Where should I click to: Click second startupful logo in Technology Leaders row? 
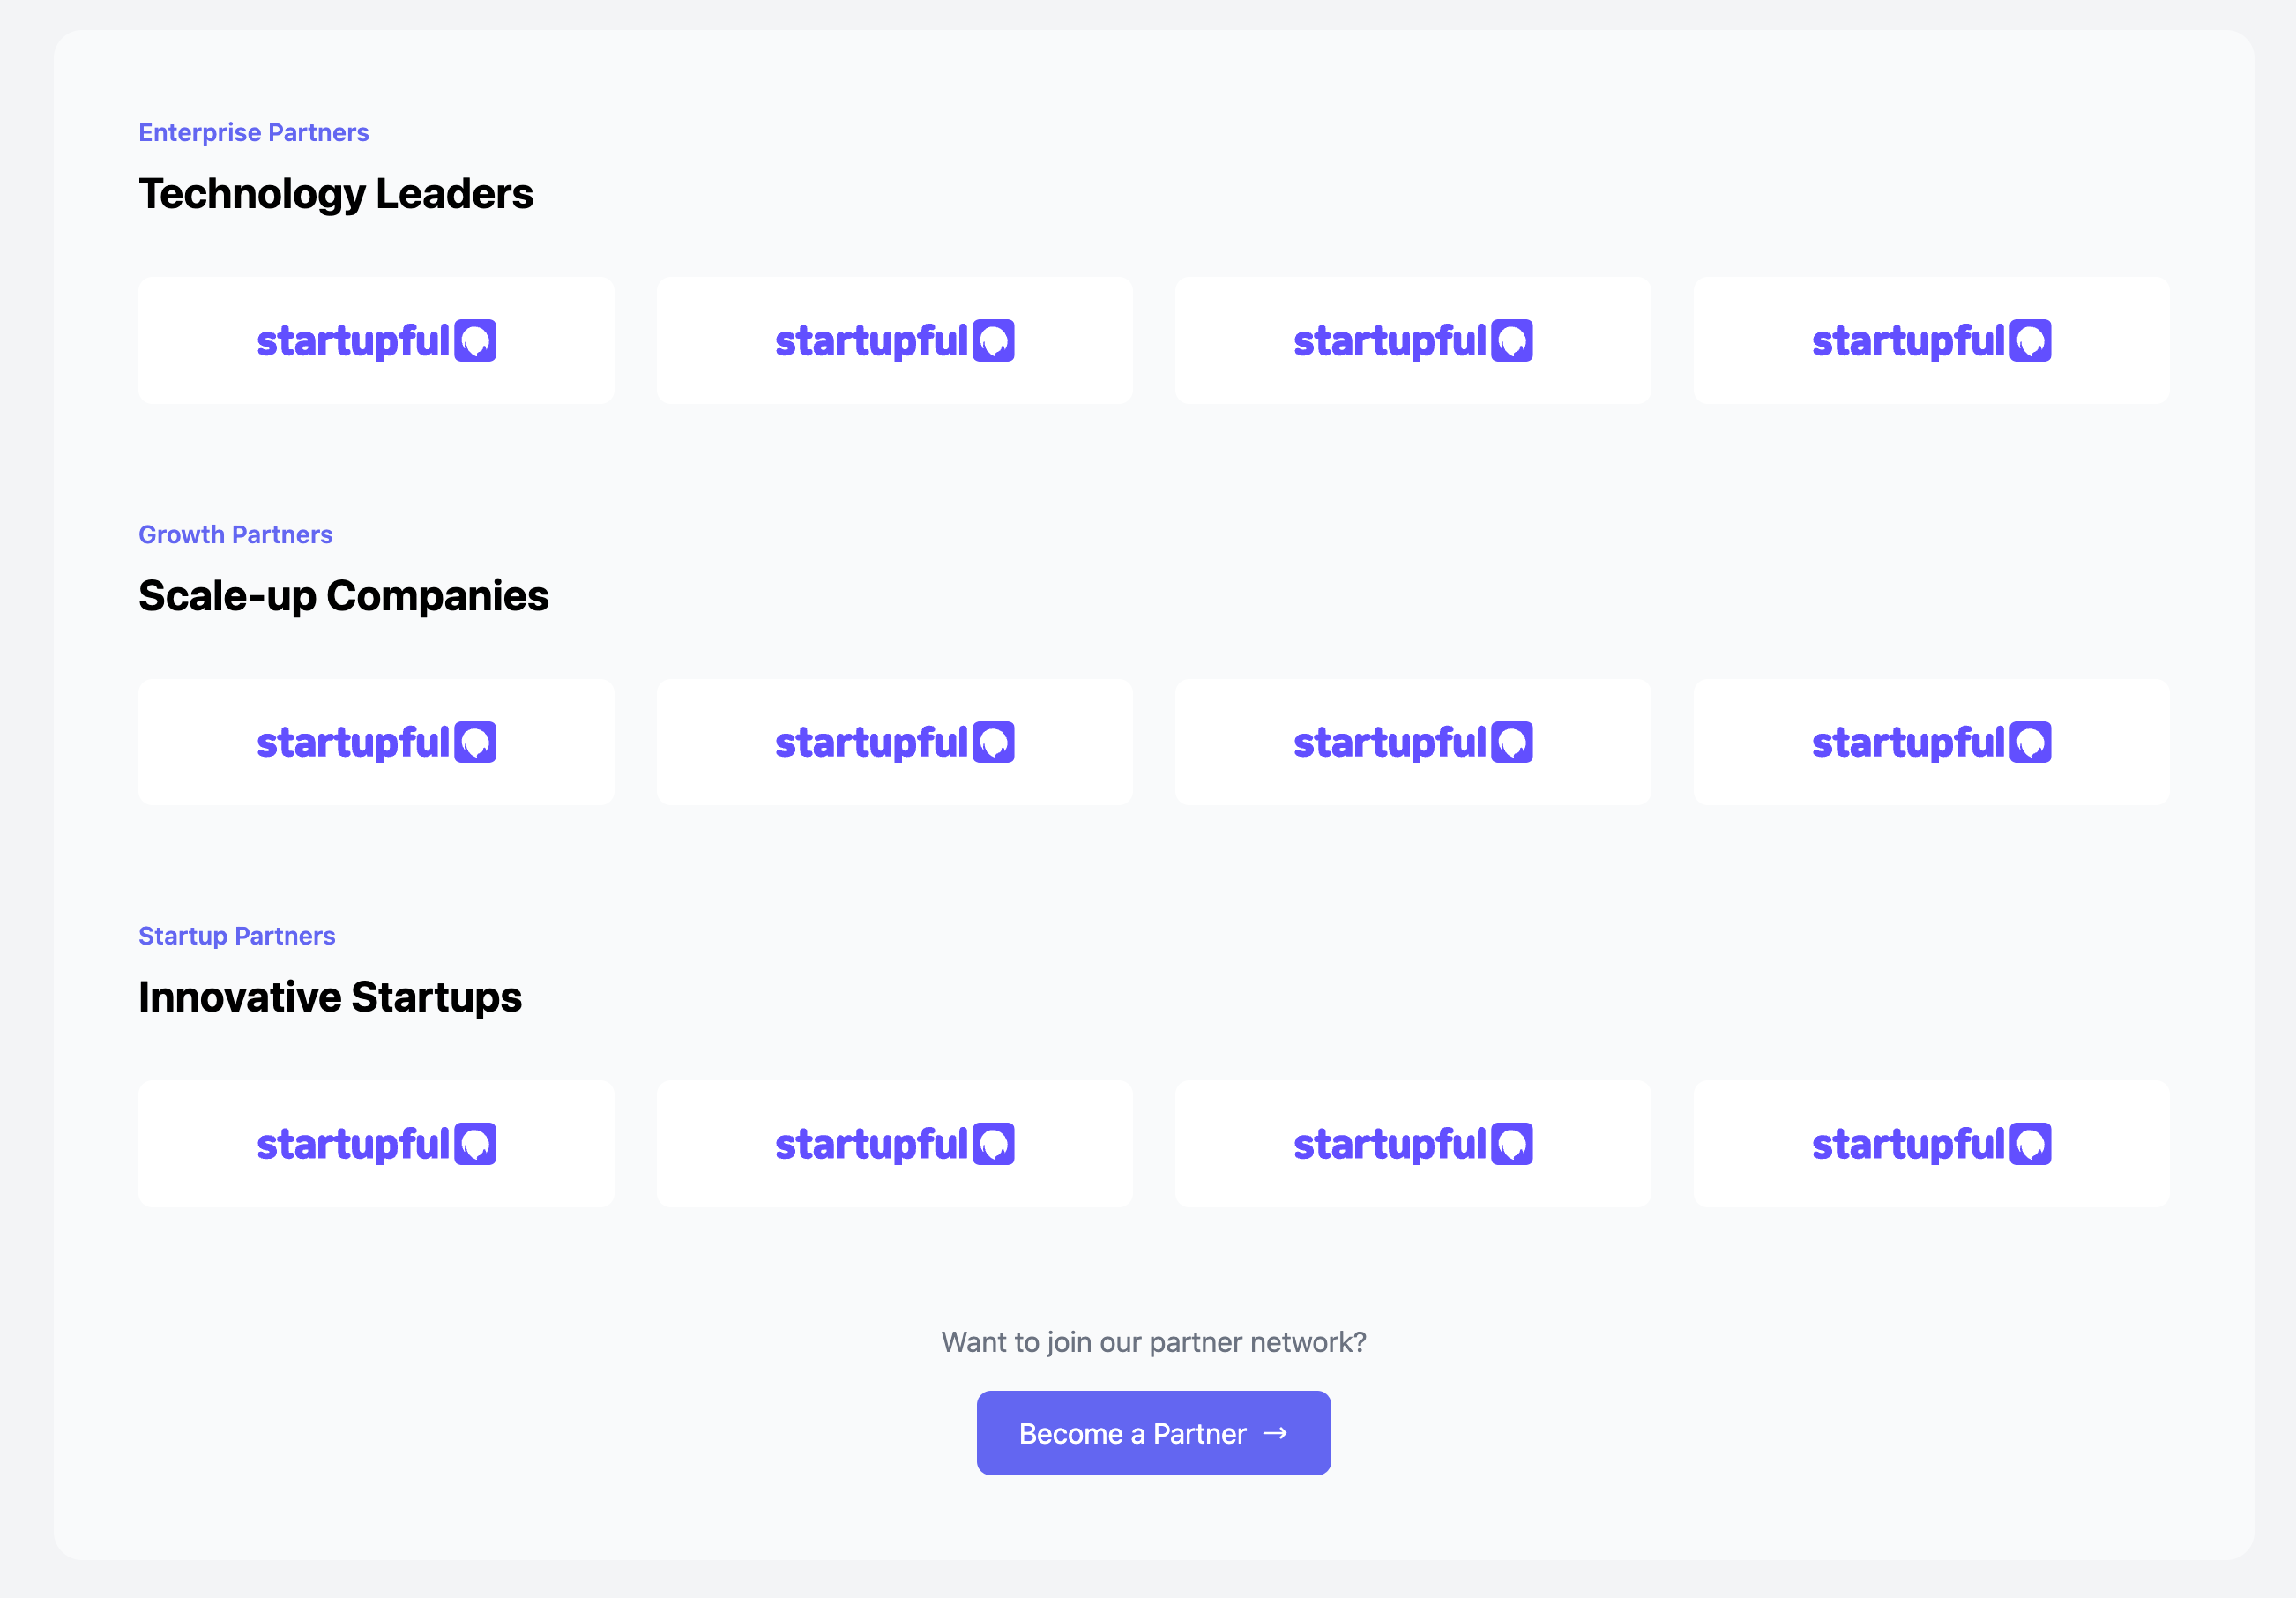895,341
